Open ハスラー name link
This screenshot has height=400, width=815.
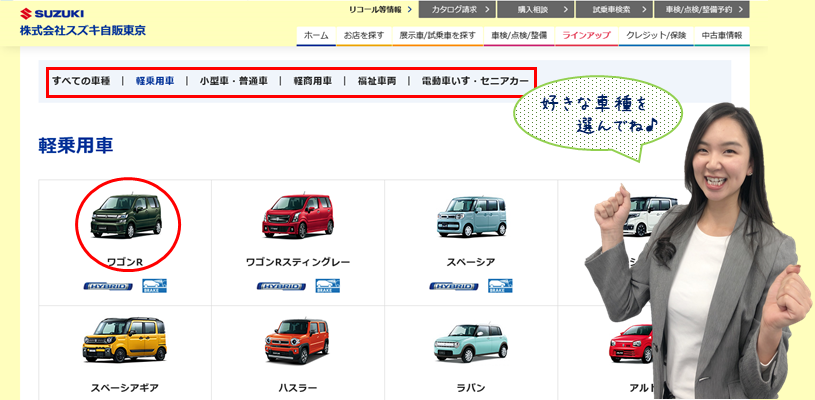pyautogui.click(x=297, y=388)
